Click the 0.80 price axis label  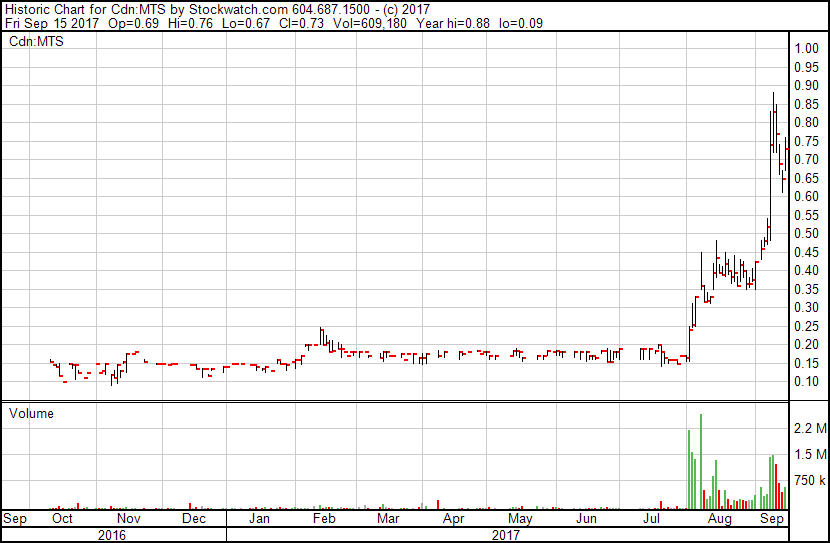(x=806, y=122)
